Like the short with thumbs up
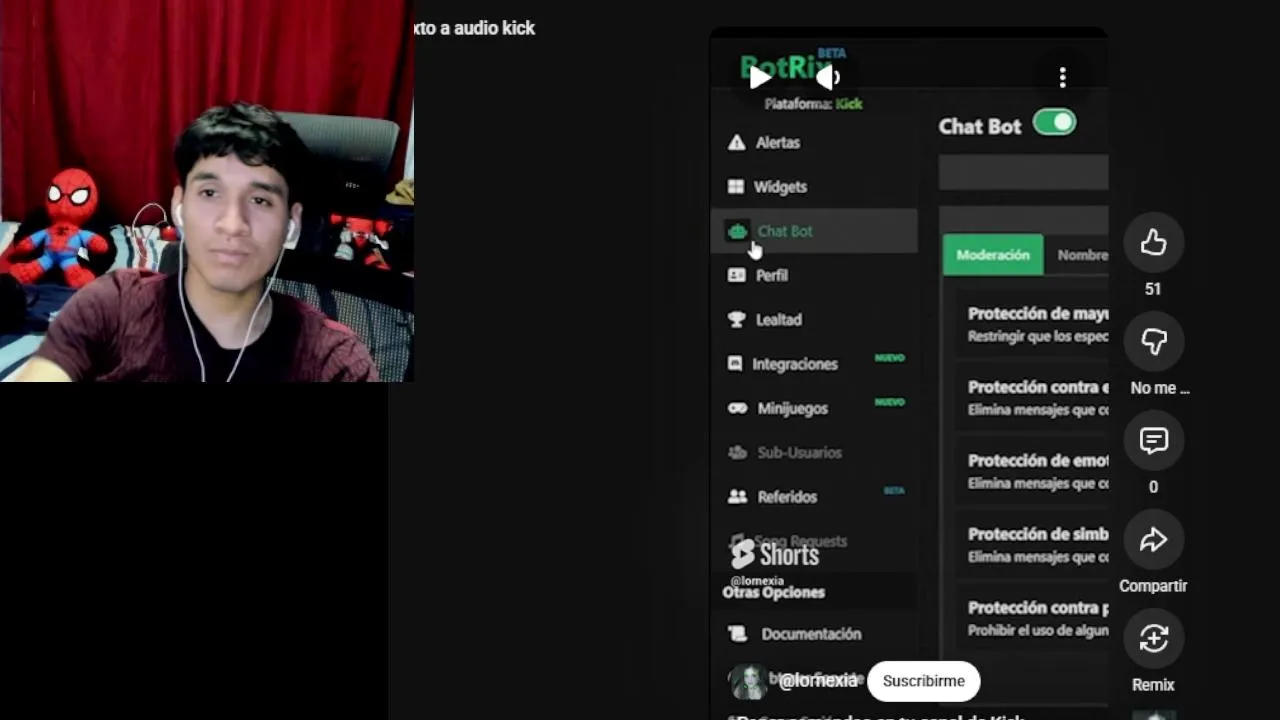 [x=1153, y=242]
